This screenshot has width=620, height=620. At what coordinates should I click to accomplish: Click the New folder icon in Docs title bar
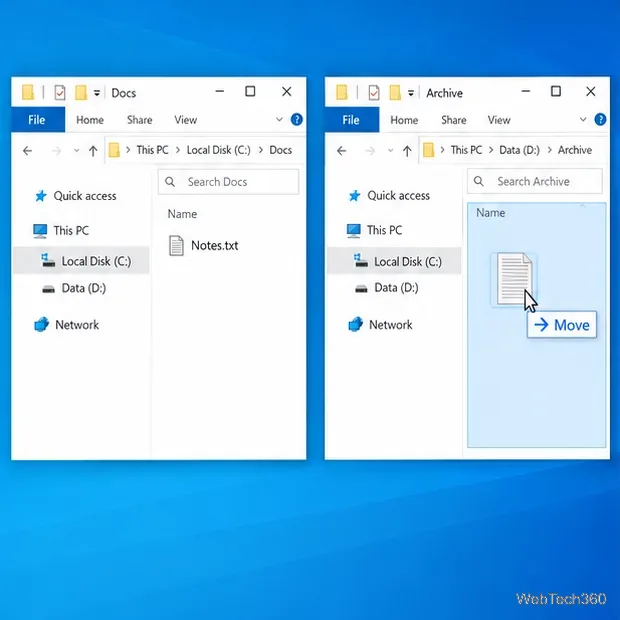tap(81, 93)
